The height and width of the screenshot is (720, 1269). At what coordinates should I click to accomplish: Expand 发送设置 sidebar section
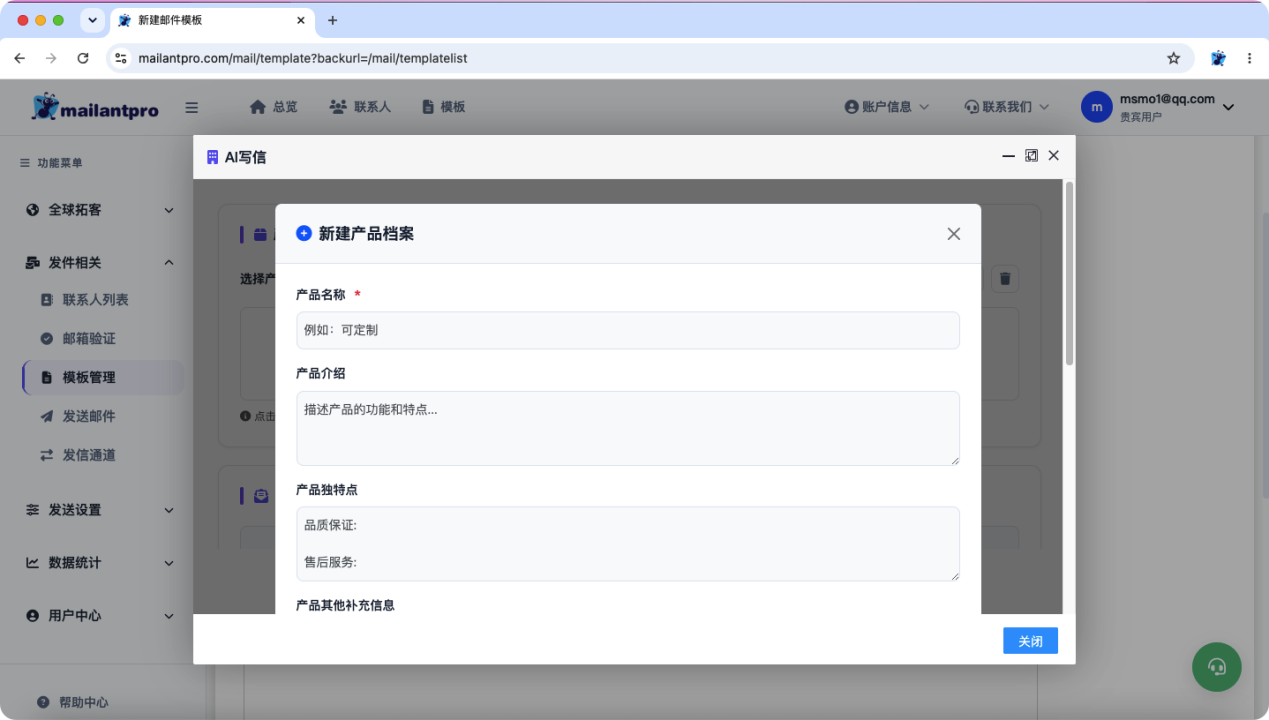[x=100, y=510]
